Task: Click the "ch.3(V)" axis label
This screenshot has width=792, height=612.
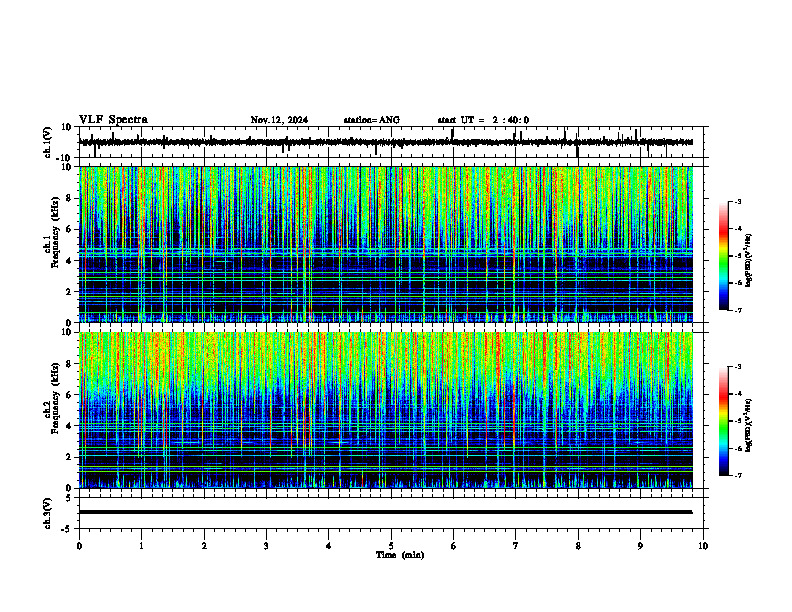Action: pos(48,513)
